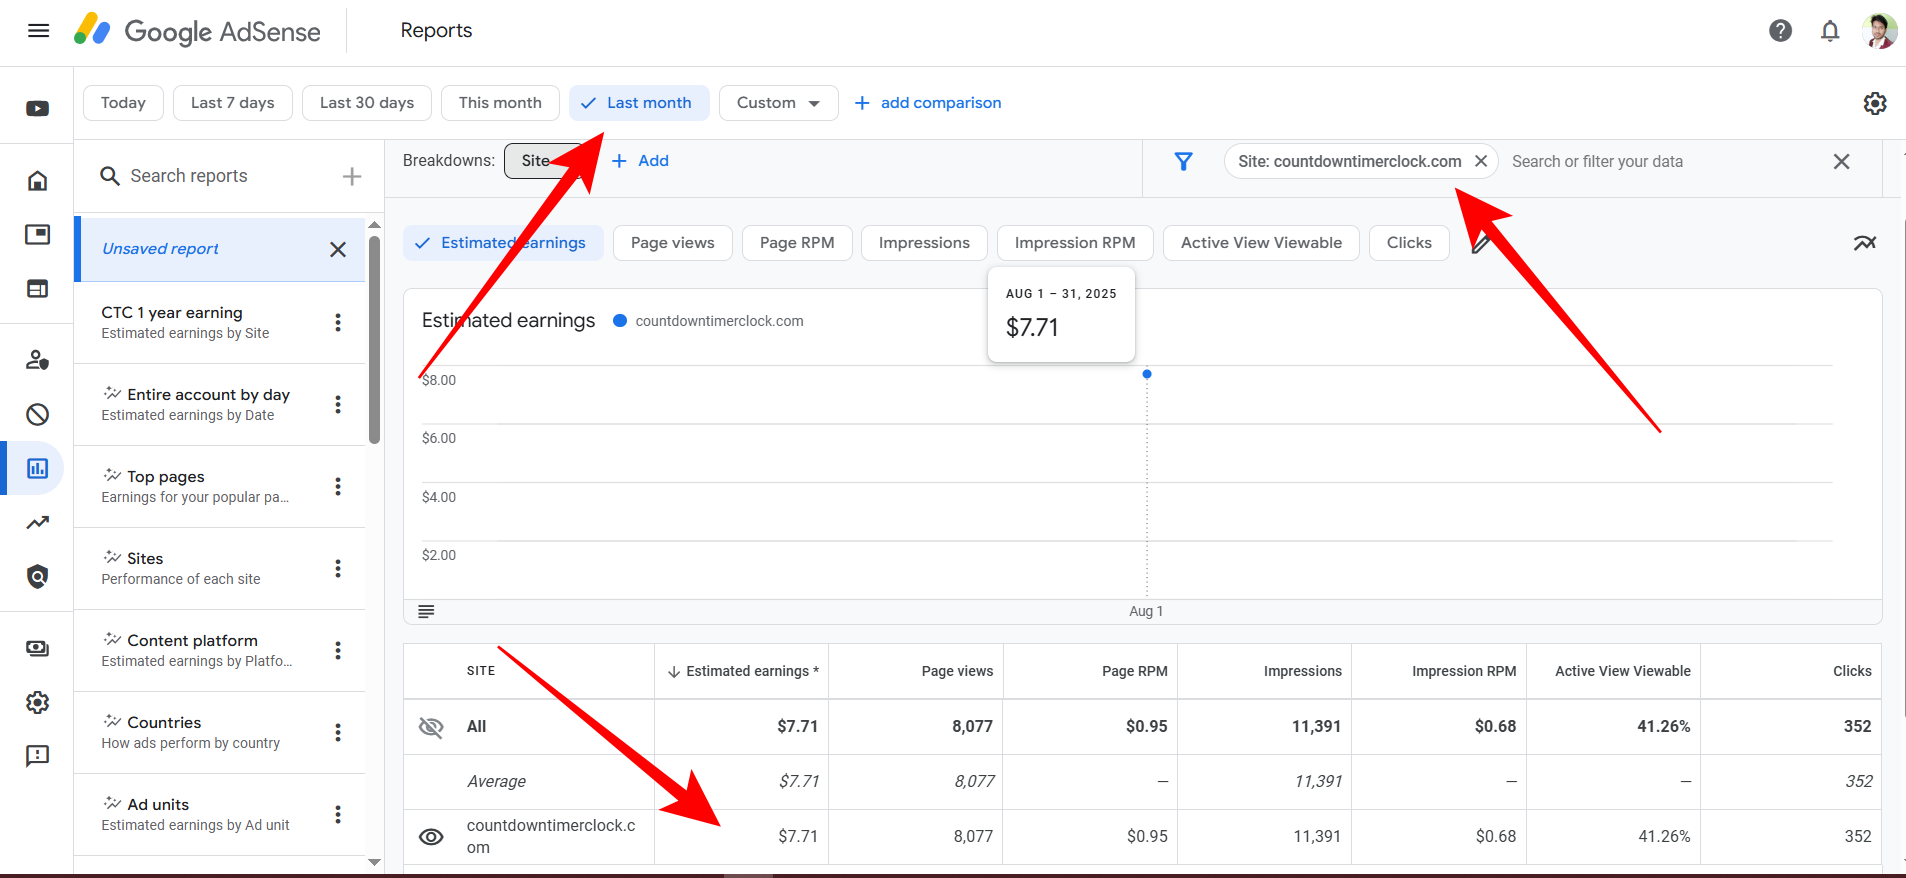The height and width of the screenshot is (878, 1906).
Task: Open chart legend list icon below graph
Action: tap(426, 611)
